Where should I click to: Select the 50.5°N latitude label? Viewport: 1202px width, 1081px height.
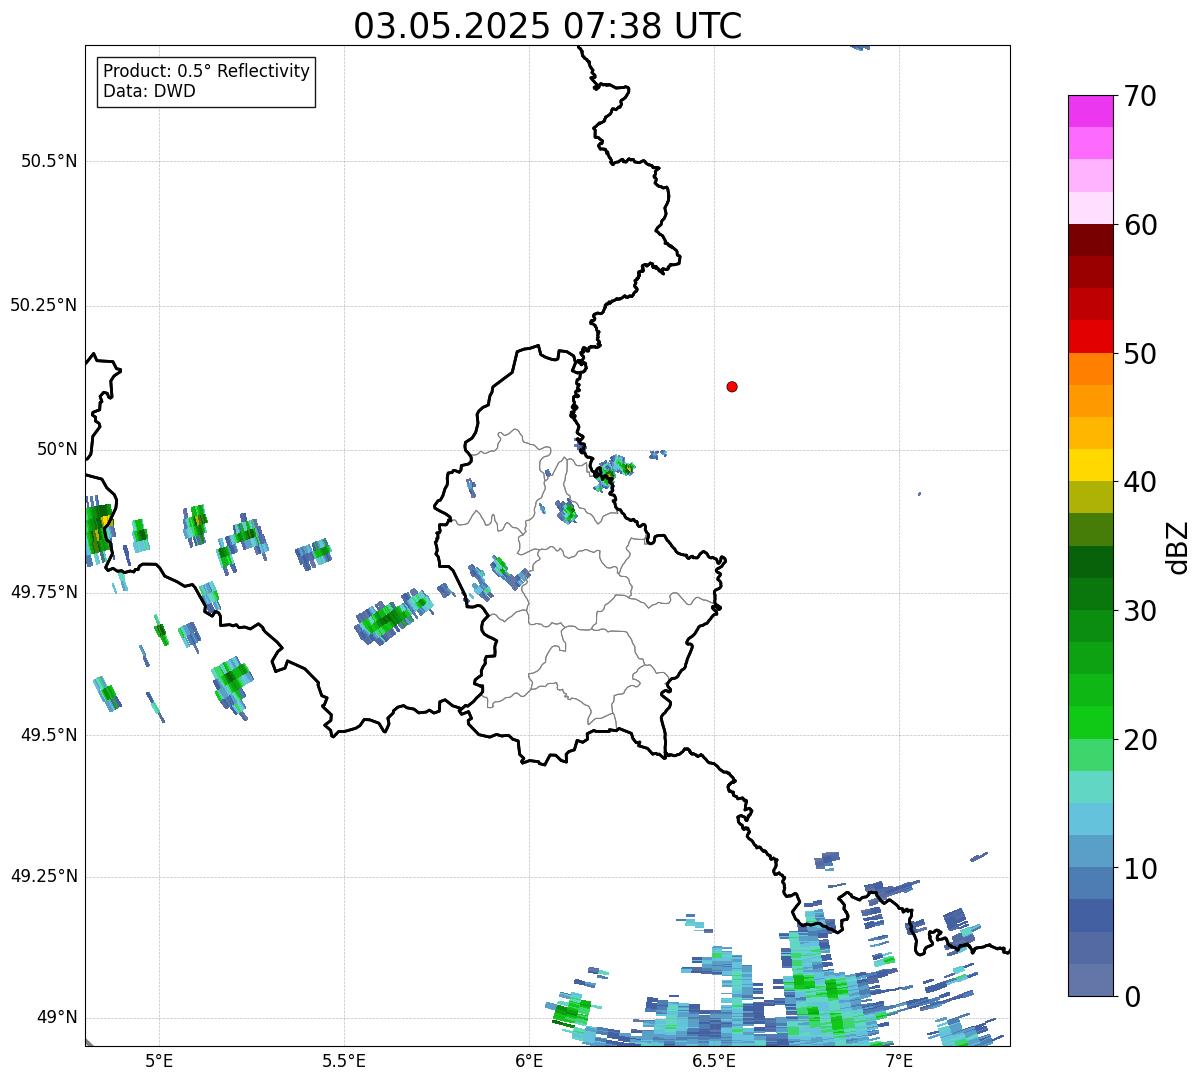49,161
